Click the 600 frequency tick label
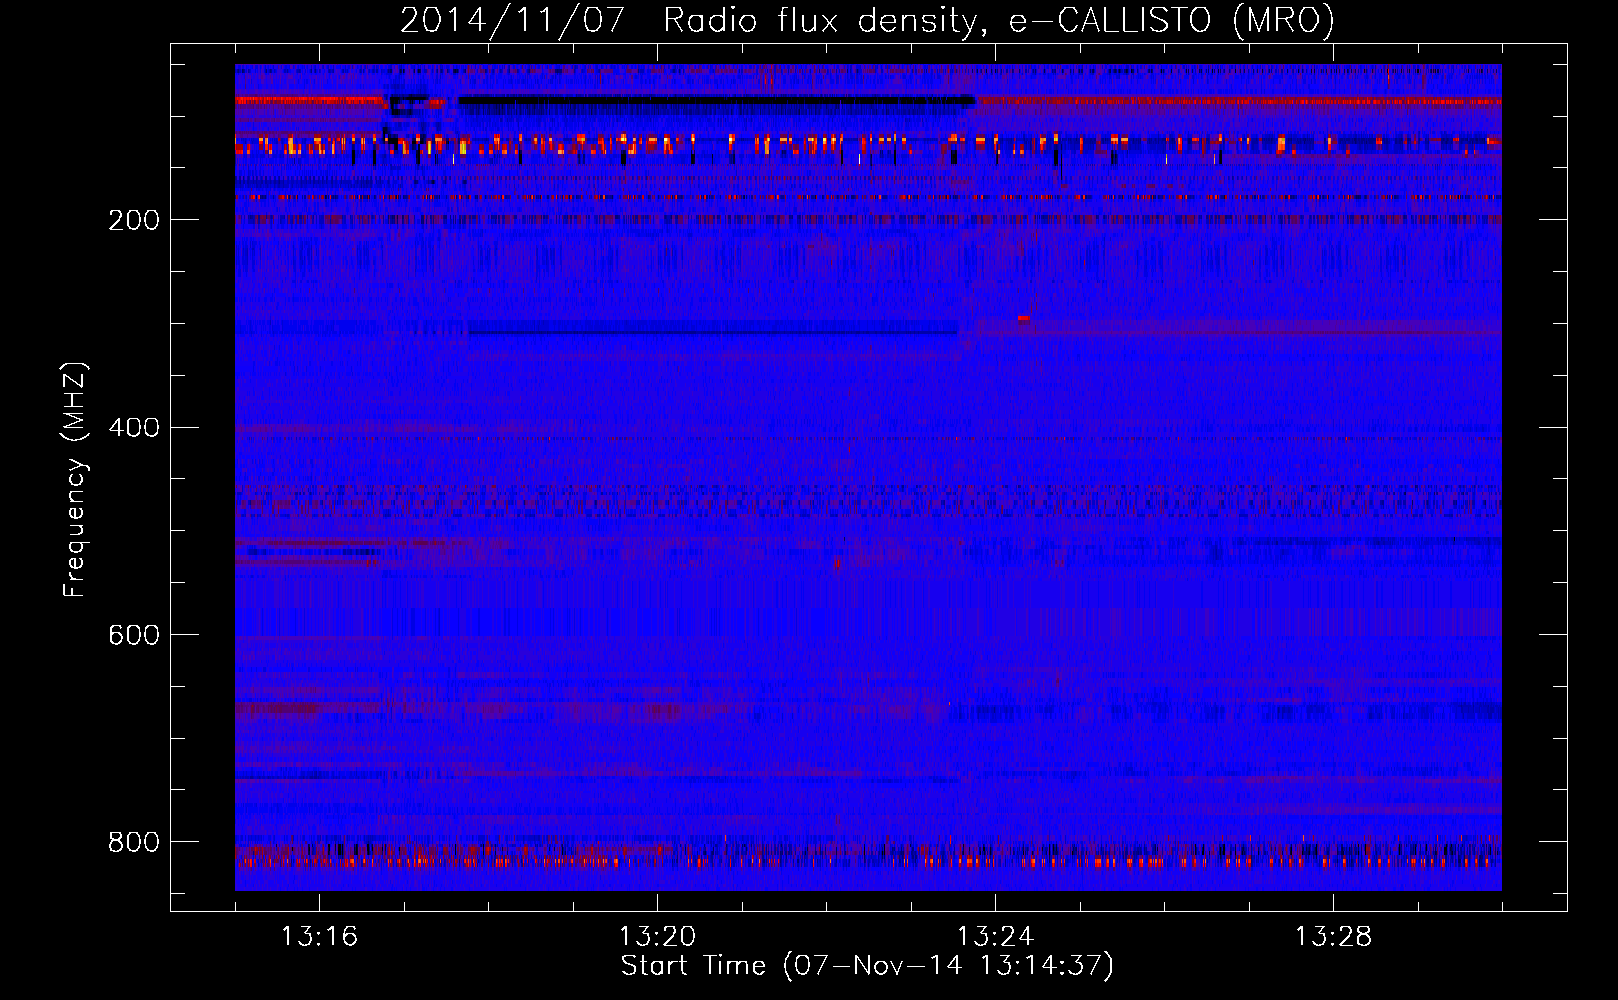The height and width of the screenshot is (1000, 1618). (134, 636)
